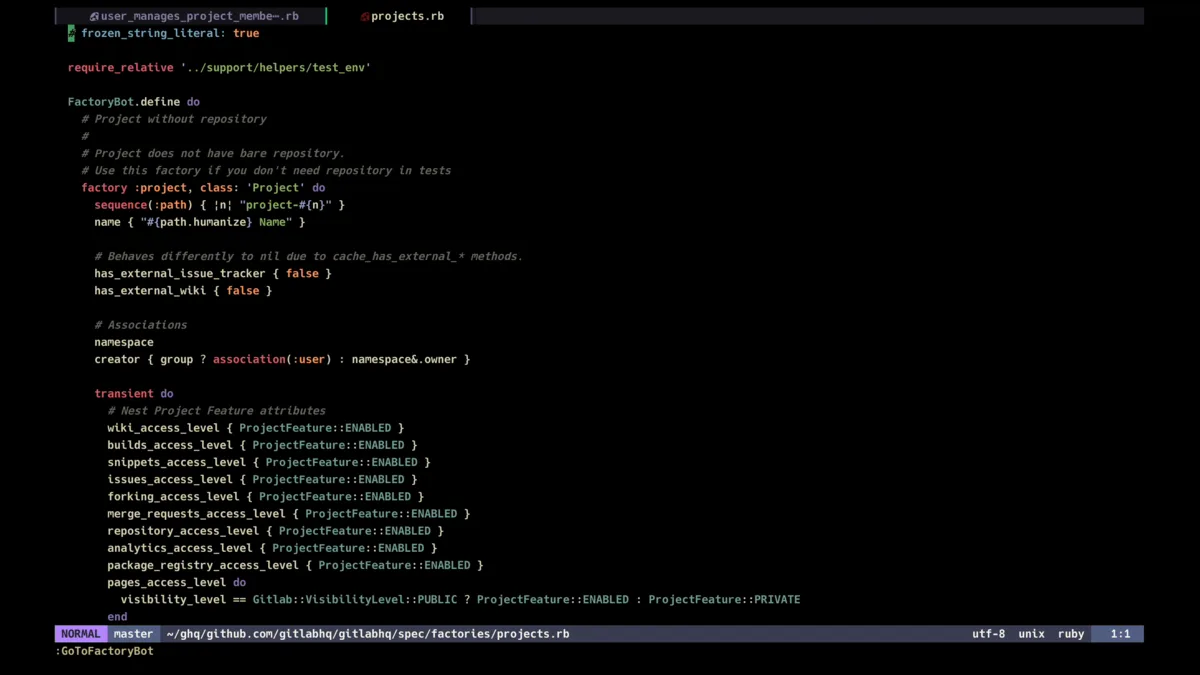Click Gitlab::VisibilityLevel::PUBLIC in the visibility_level line
The width and height of the screenshot is (1200, 675).
coord(355,600)
